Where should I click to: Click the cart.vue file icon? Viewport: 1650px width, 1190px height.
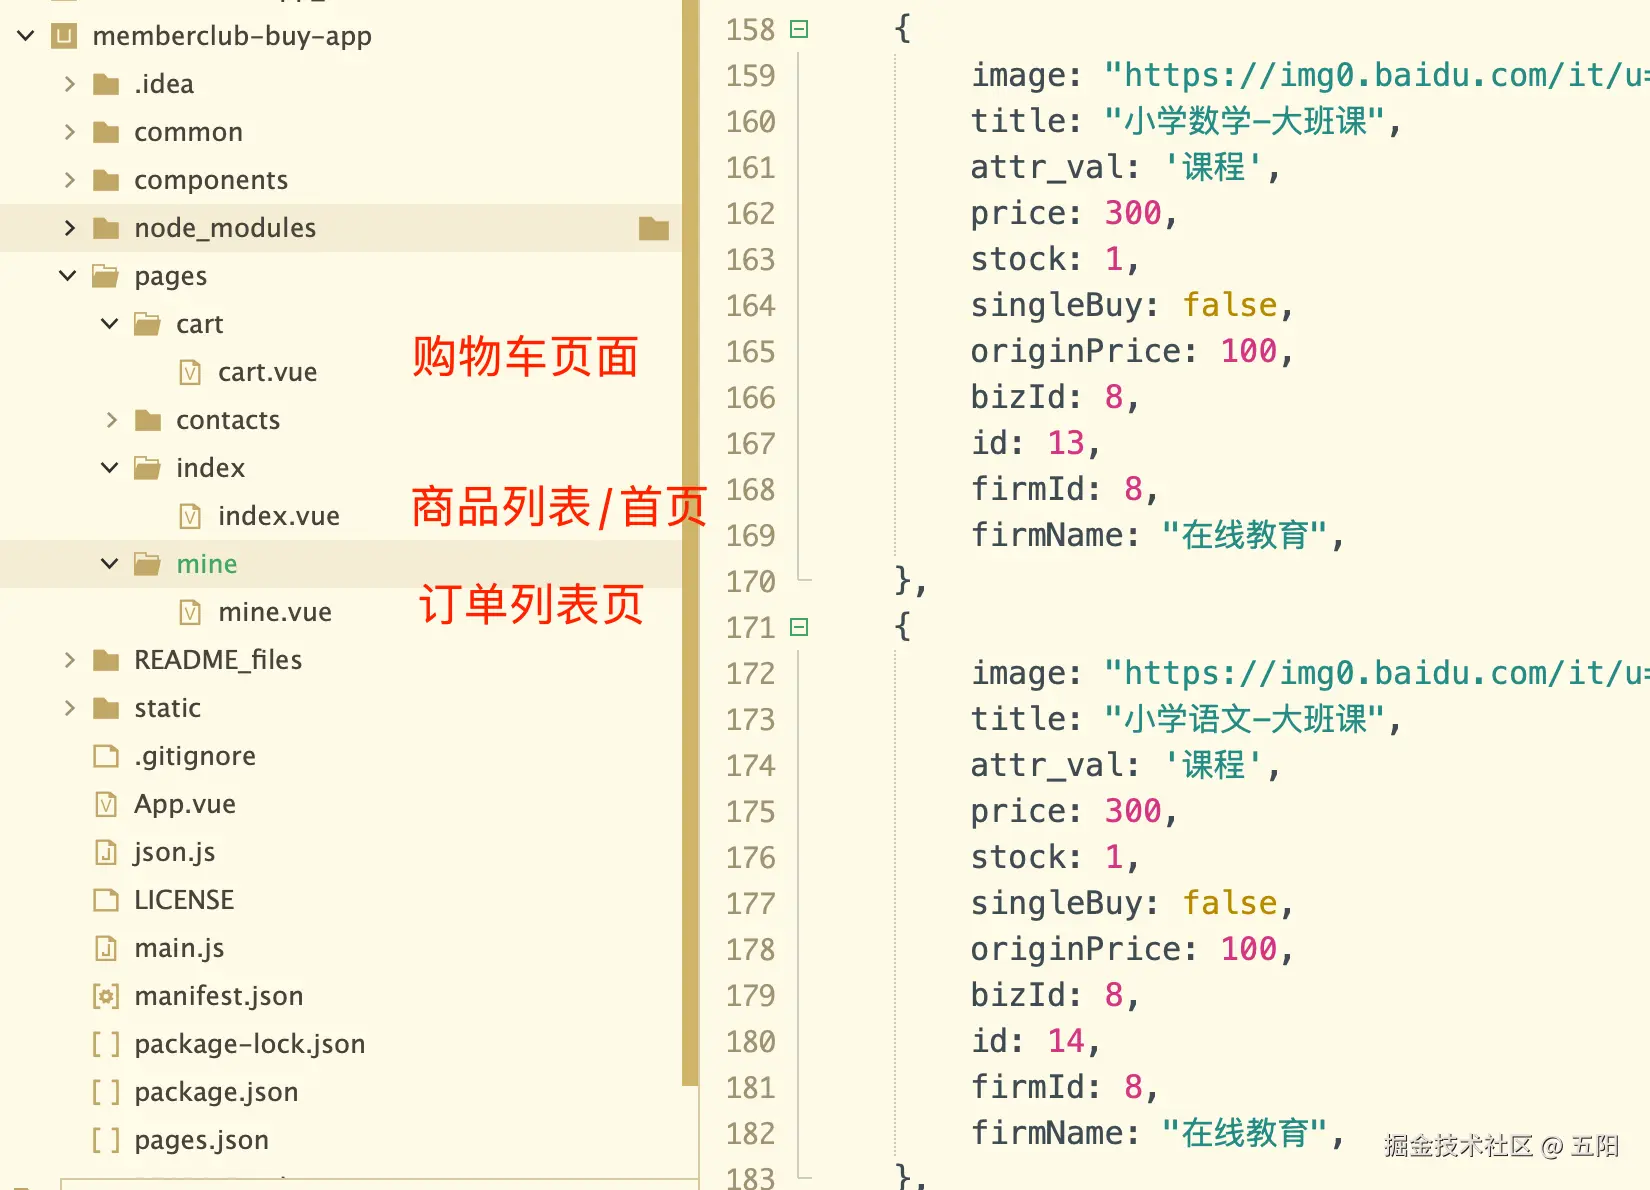coord(190,372)
